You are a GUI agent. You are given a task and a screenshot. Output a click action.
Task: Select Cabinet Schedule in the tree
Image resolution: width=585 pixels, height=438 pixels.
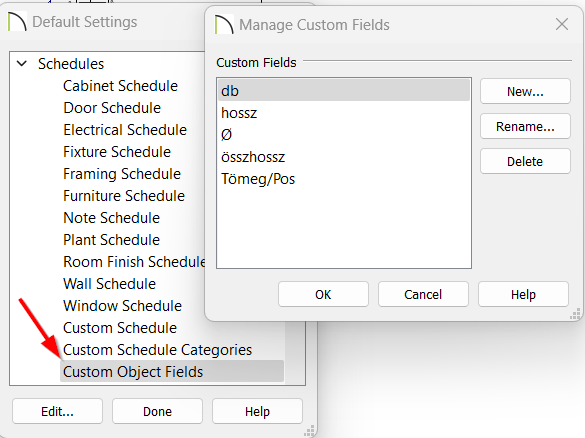[x=120, y=86]
